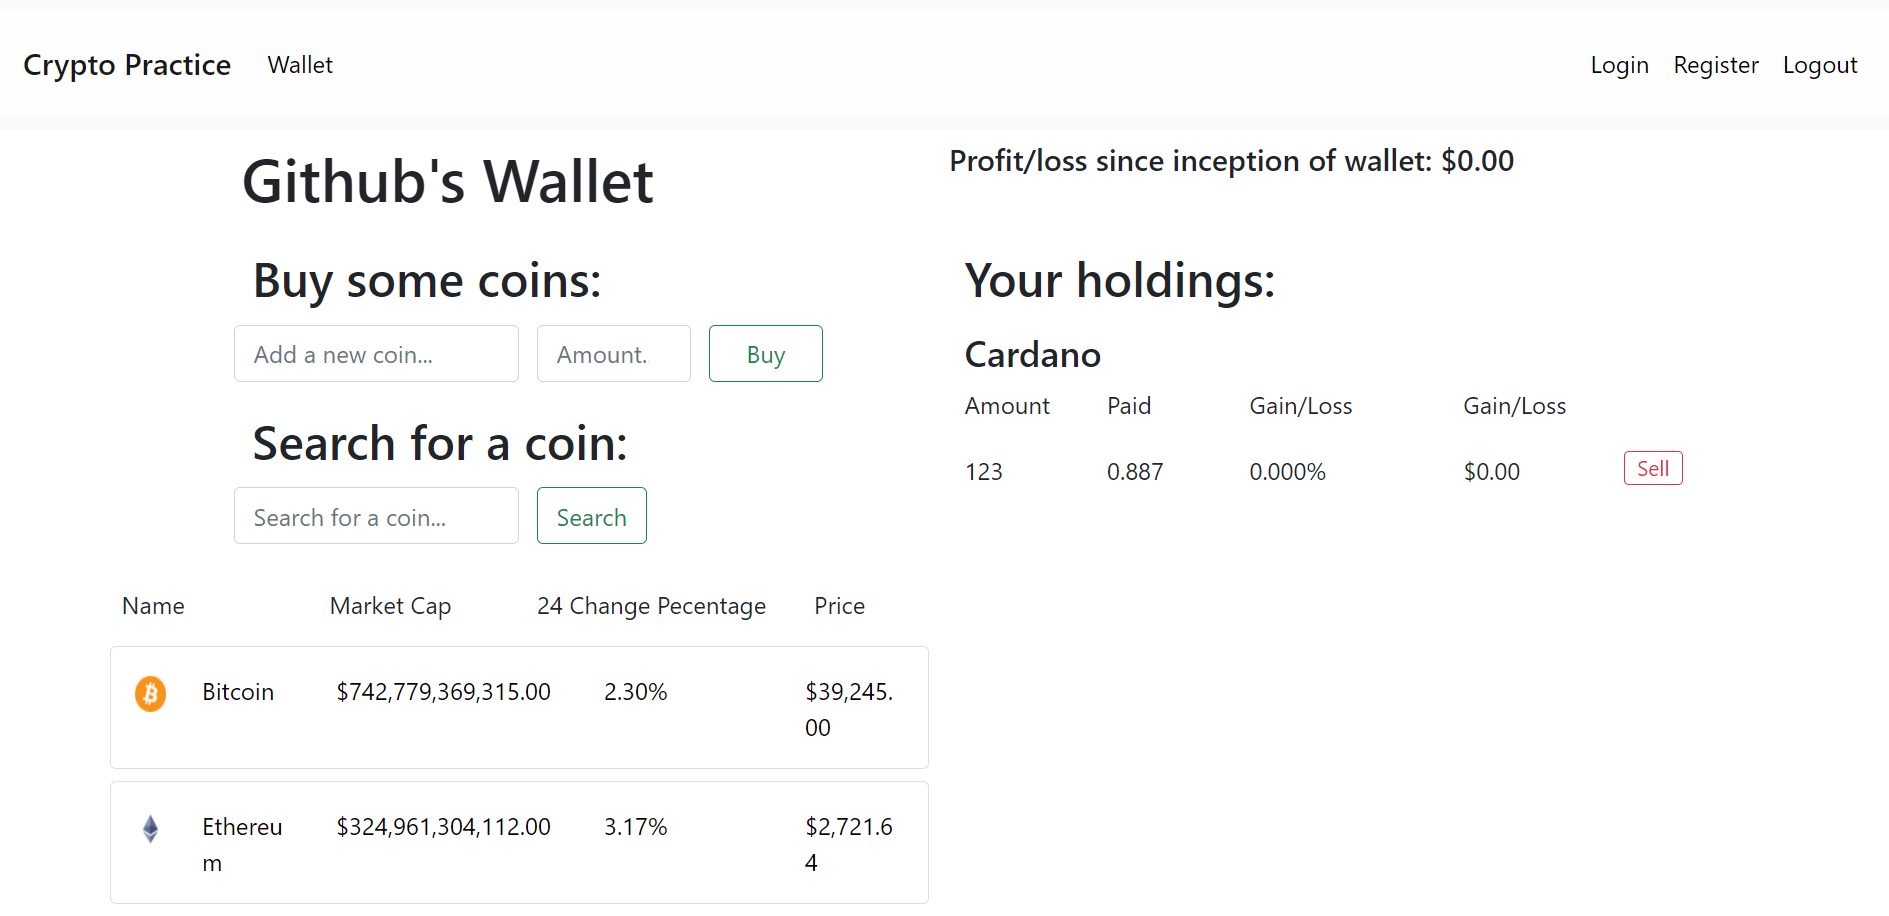The image size is (1889, 916).
Task: Click the Amount input field
Action: coord(613,353)
